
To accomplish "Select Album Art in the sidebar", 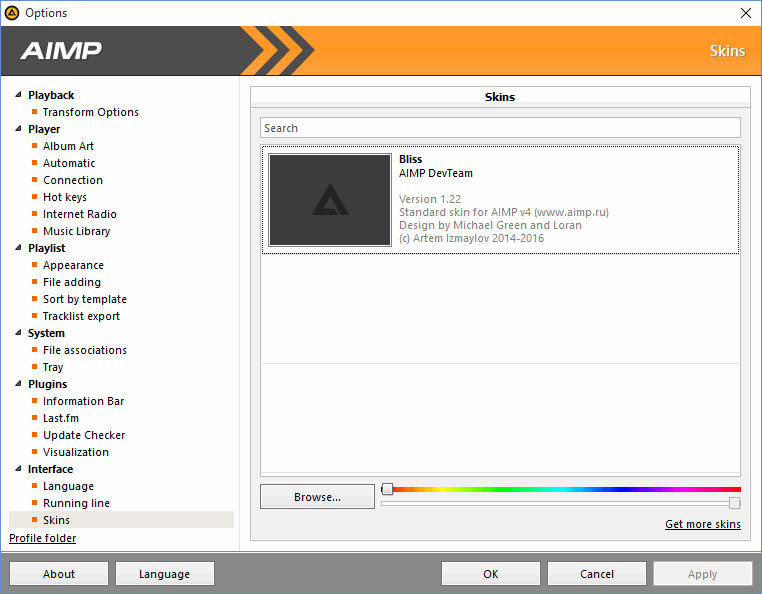I will click(x=68, y=146).
